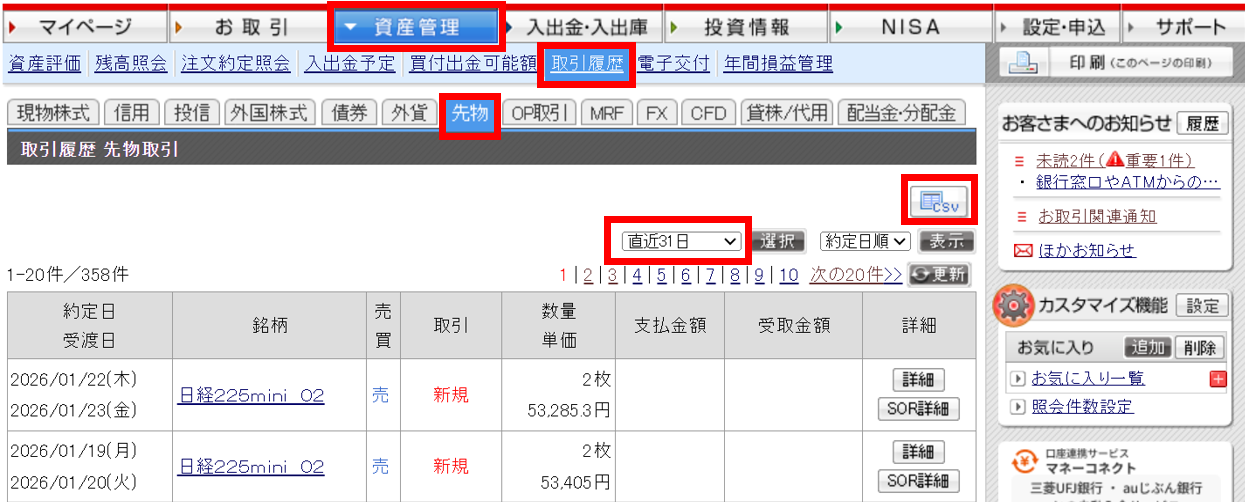The height and width of the screenshot is (502, 1245).
Task: Switch to the 貸株/代用 tab
Action: tap(785, 112)
